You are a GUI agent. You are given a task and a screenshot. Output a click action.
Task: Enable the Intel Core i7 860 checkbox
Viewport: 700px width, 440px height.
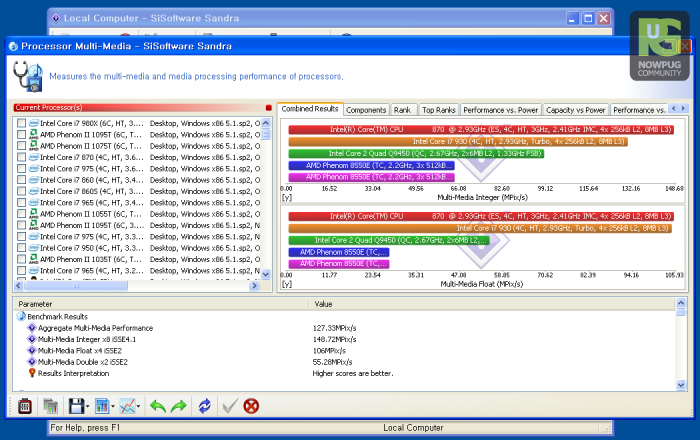(x=21, y=180)
